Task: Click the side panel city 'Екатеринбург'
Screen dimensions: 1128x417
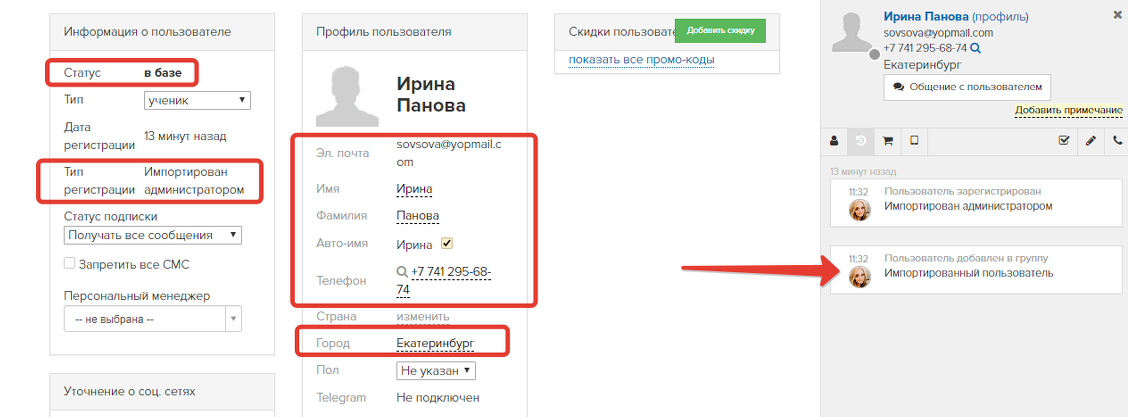Action: tap(923, 64)
